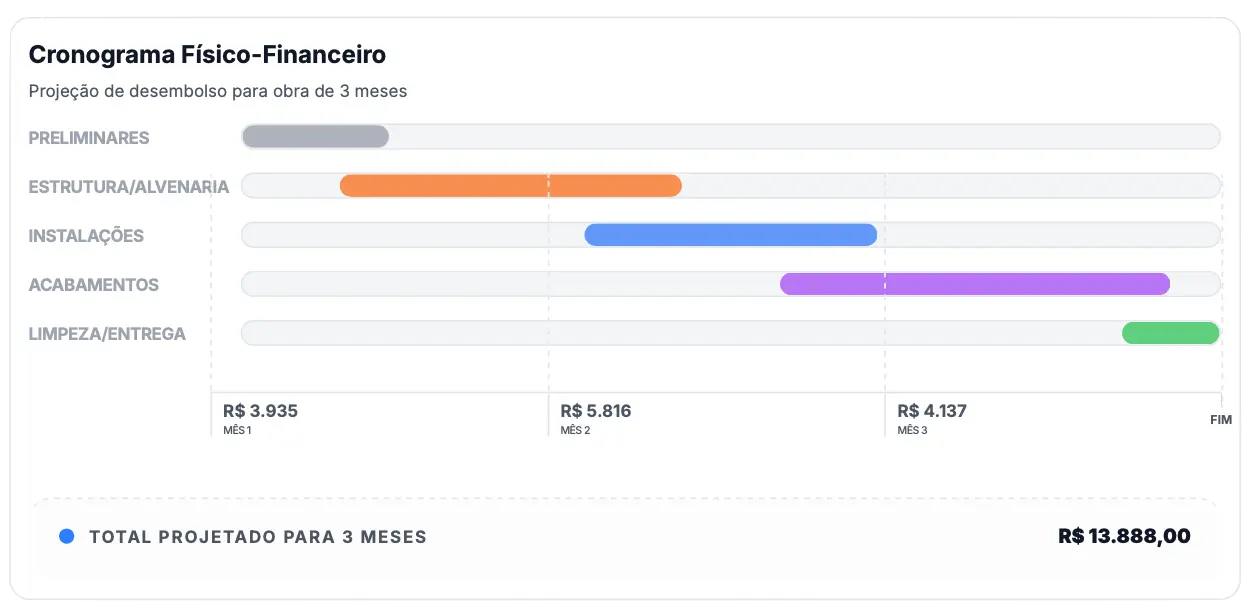Viewport: 1254px width, 614px height.
Task: Select the ACABAMENTOS row label
Action: tap(94, 285)
